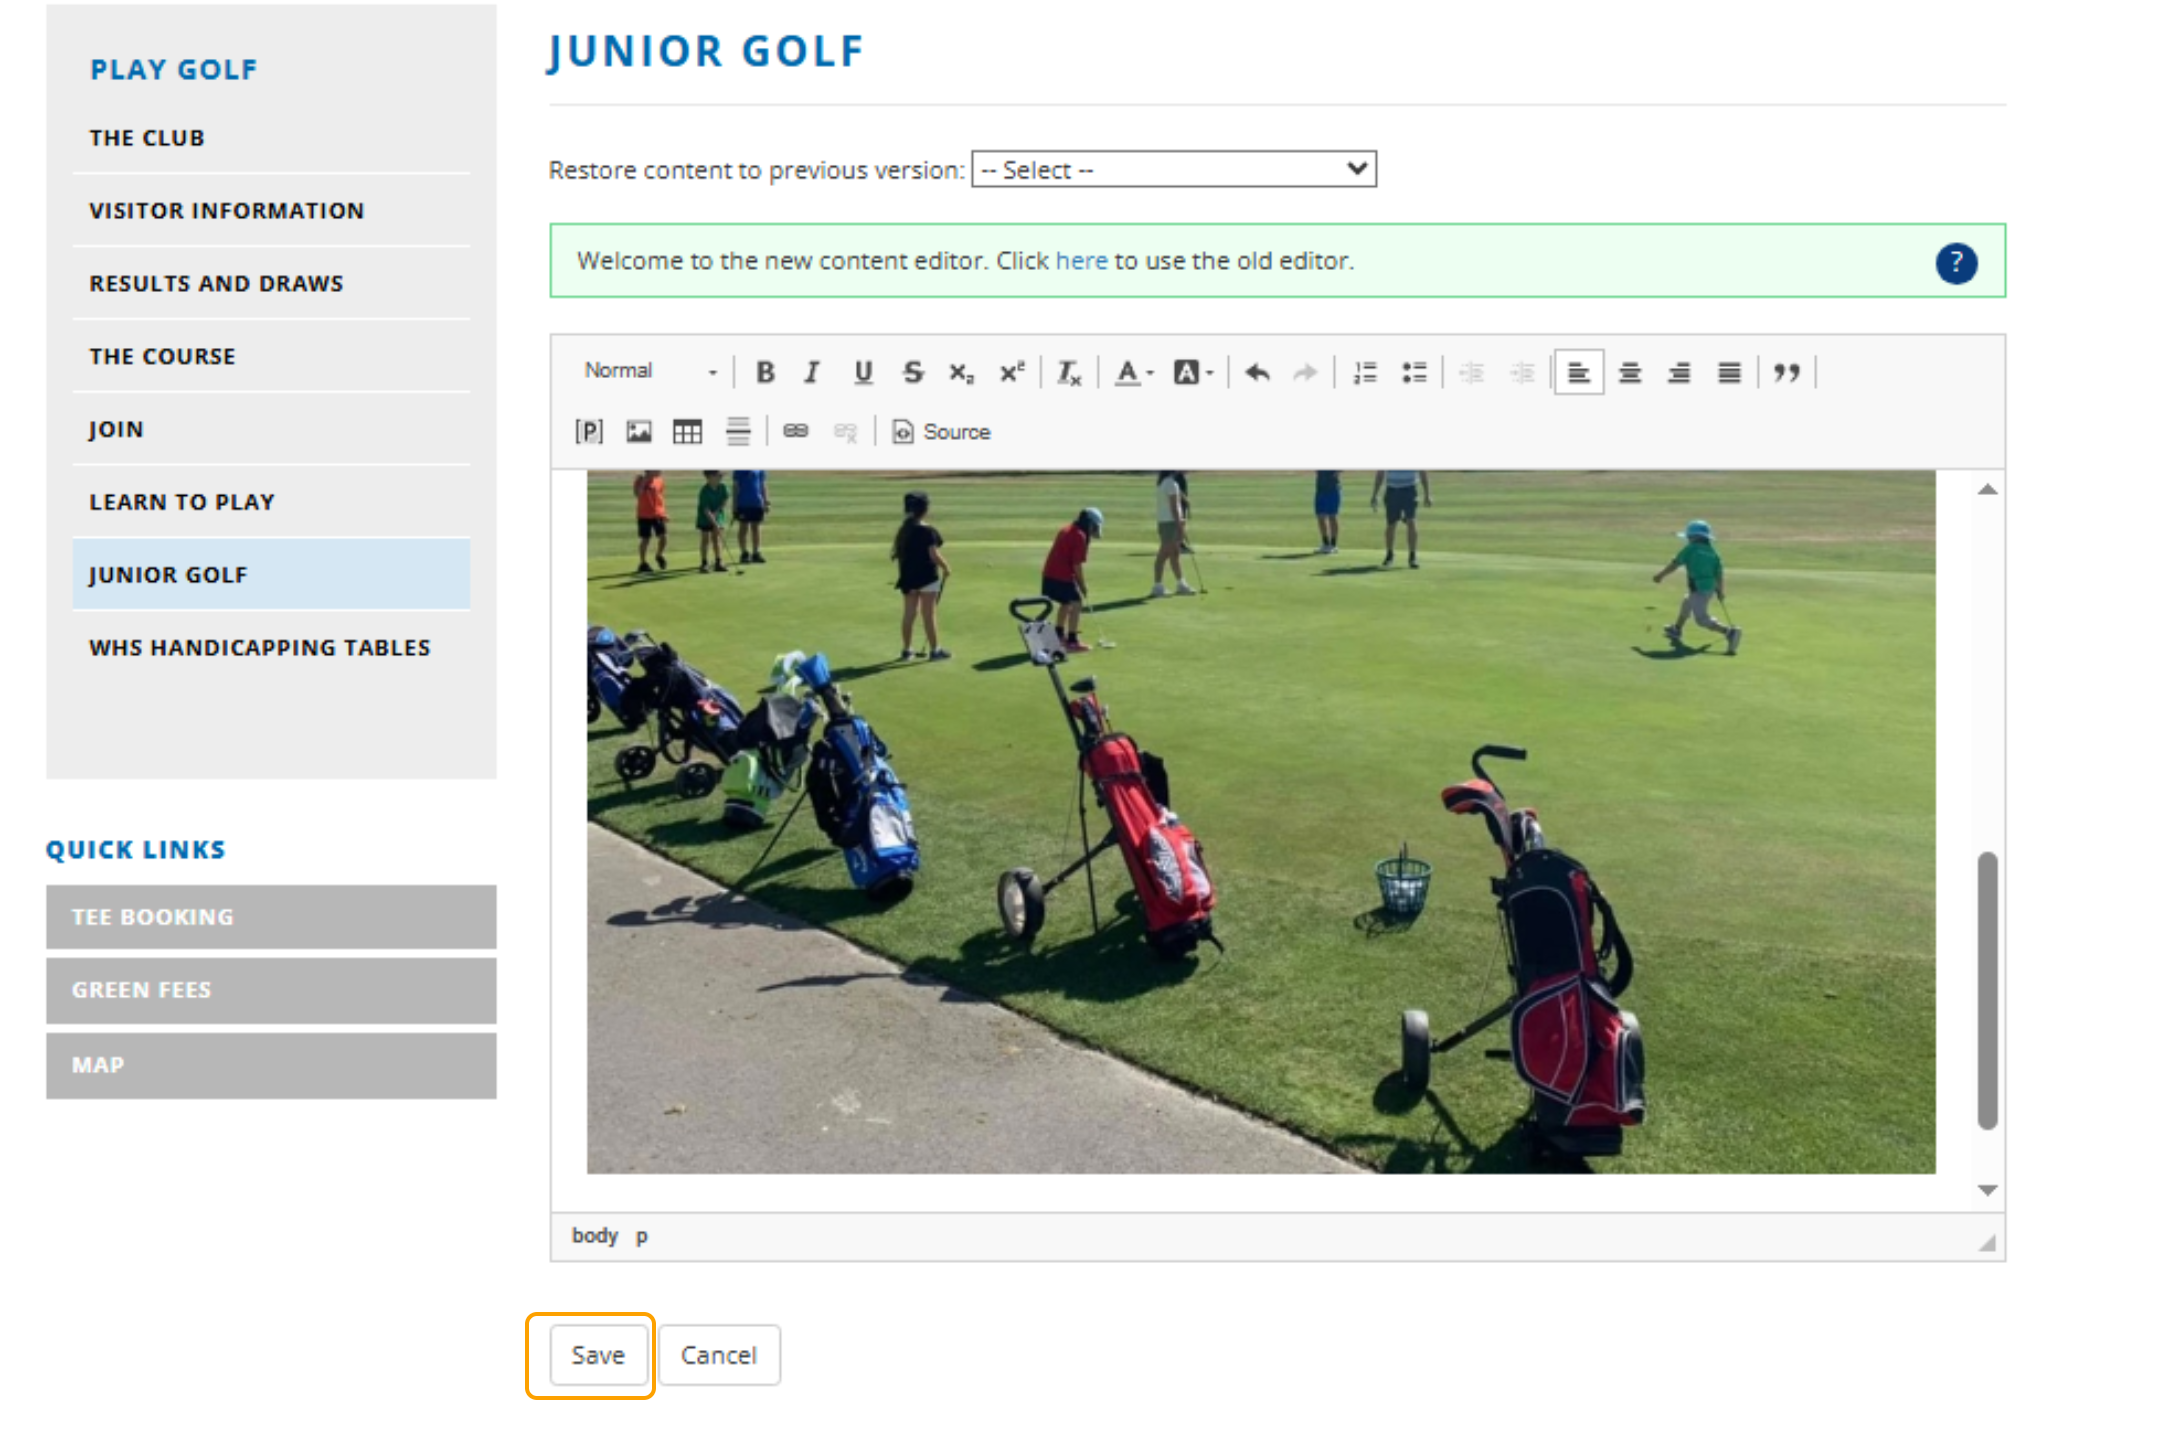
Task: Open The Course menu item
Action: 162,356
